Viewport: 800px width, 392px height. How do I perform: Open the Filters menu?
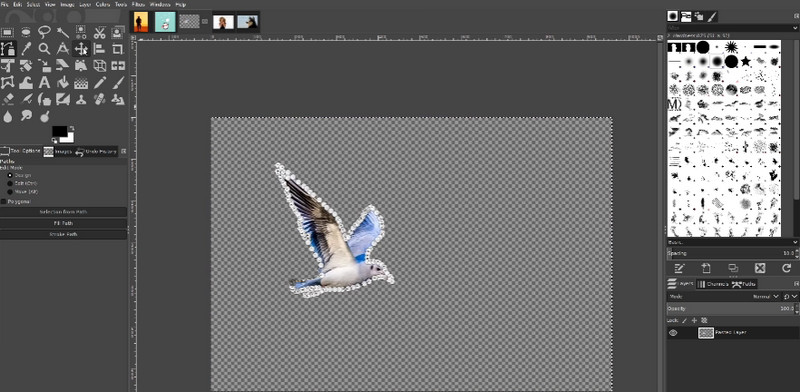(138, 4)
